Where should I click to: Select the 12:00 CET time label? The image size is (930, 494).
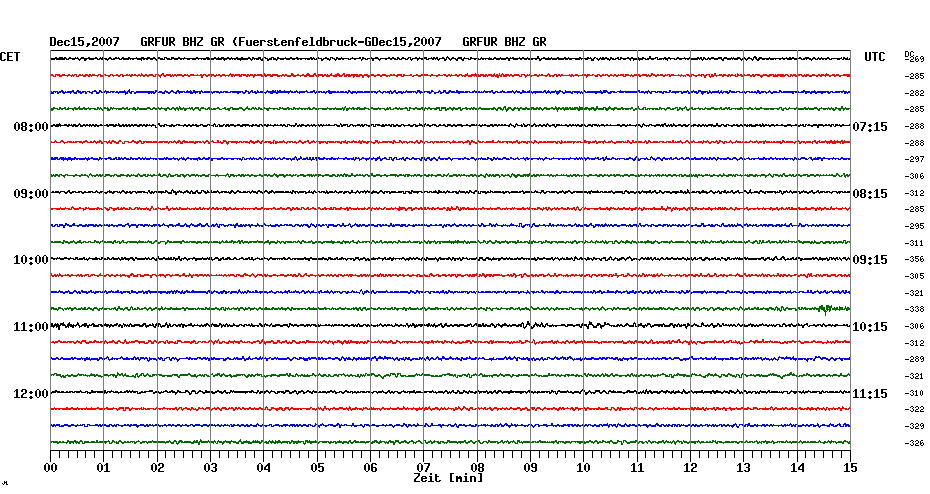click(31, 394)
